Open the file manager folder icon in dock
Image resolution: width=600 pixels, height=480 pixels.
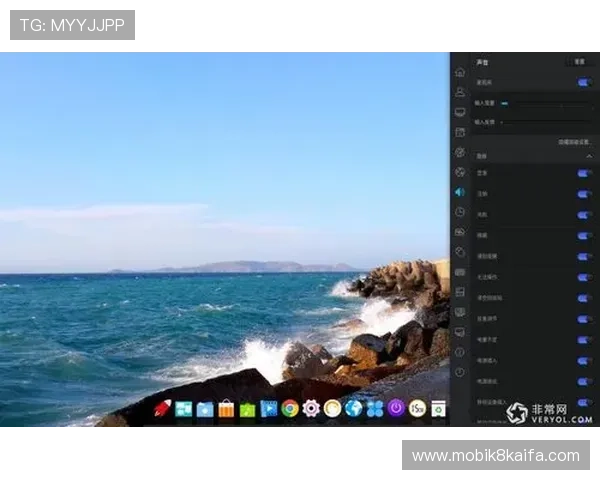(205, 408)
